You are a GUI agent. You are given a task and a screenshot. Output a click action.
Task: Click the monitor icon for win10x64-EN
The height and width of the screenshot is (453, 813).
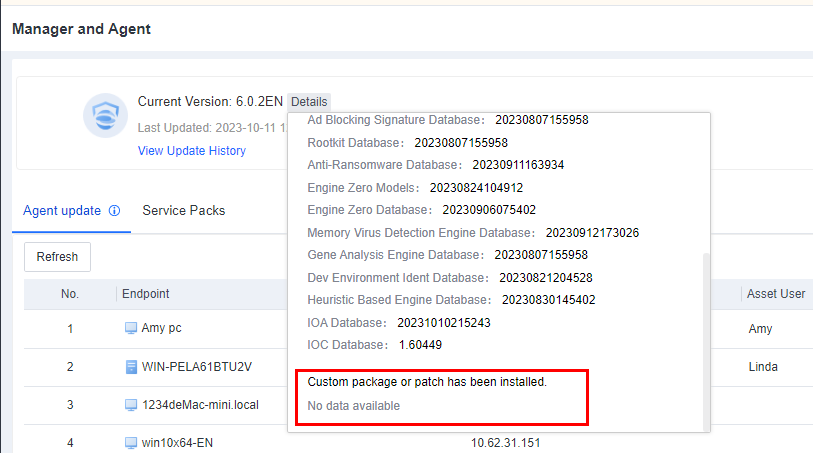tap(130, 441)
